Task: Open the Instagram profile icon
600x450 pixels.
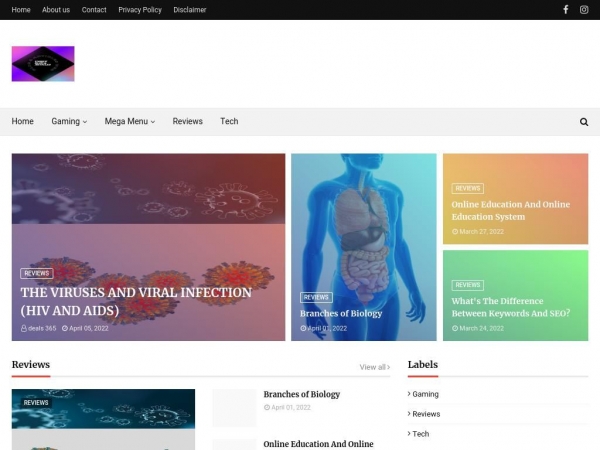Action: click(x=584, y=10)
